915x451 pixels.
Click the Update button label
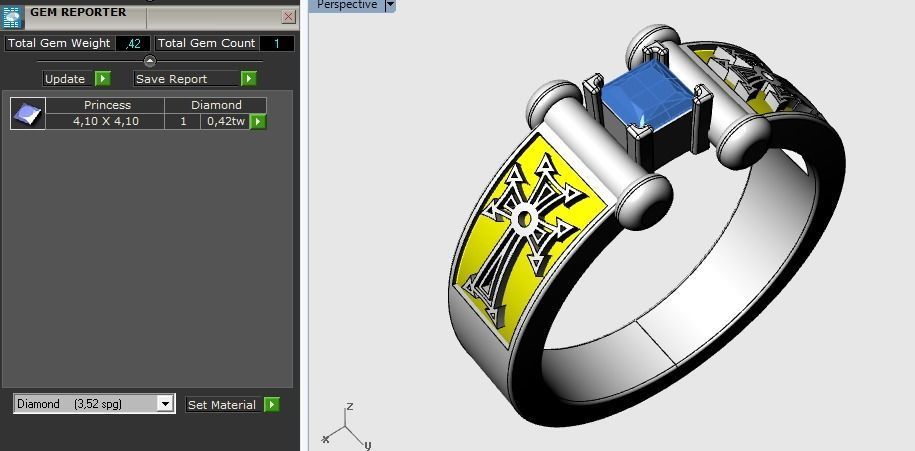click(x=68, y=79)
